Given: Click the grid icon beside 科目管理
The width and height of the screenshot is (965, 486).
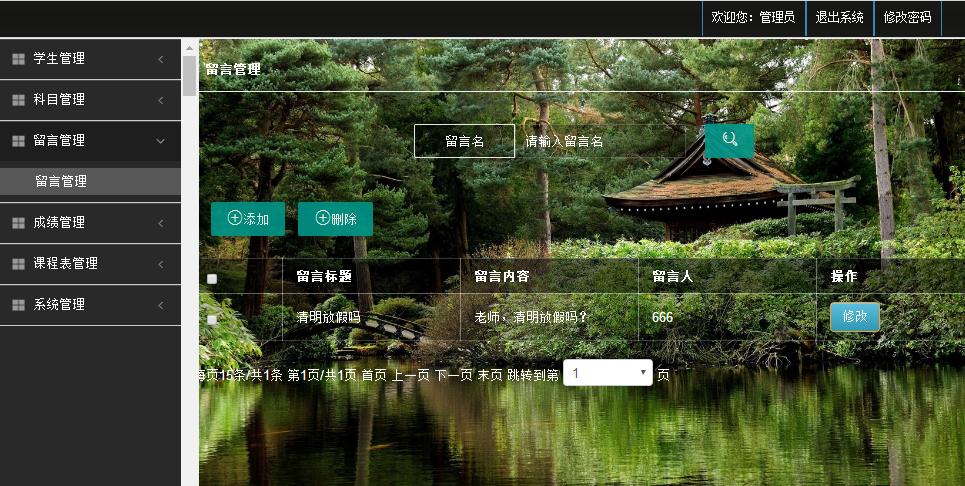Looking at the screenshot, I should (18, 100).
